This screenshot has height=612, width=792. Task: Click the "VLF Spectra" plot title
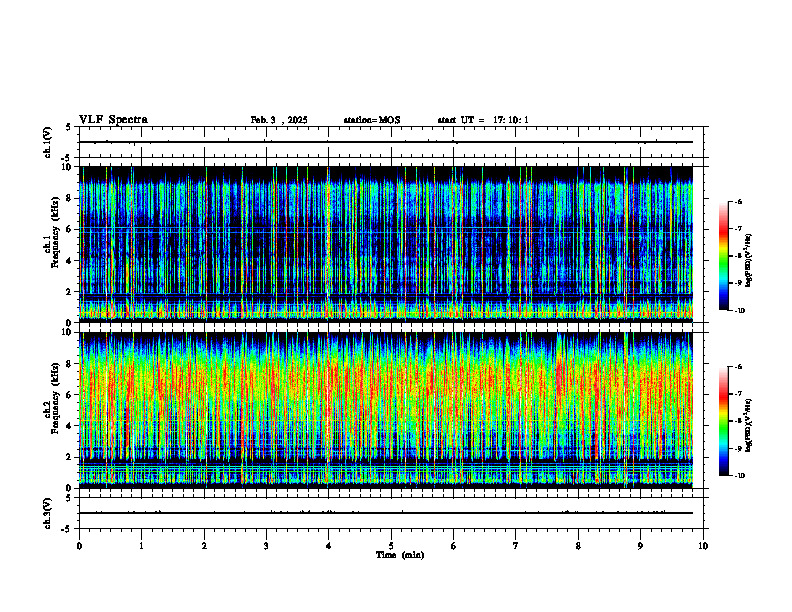tap(113, 120)
